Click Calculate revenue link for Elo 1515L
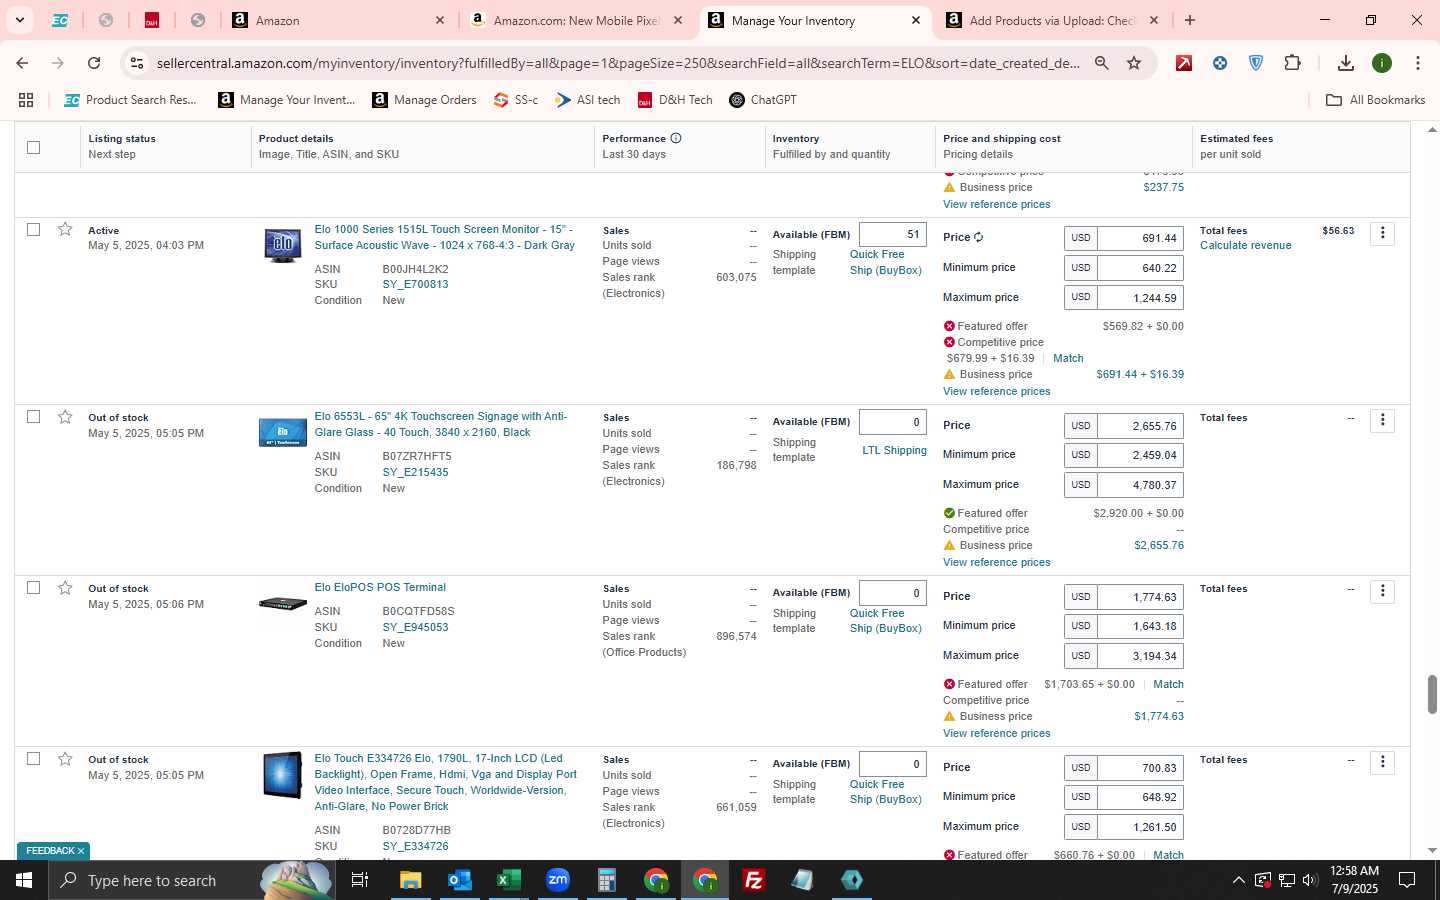The image size is (1440, 900). (1245, 245)
